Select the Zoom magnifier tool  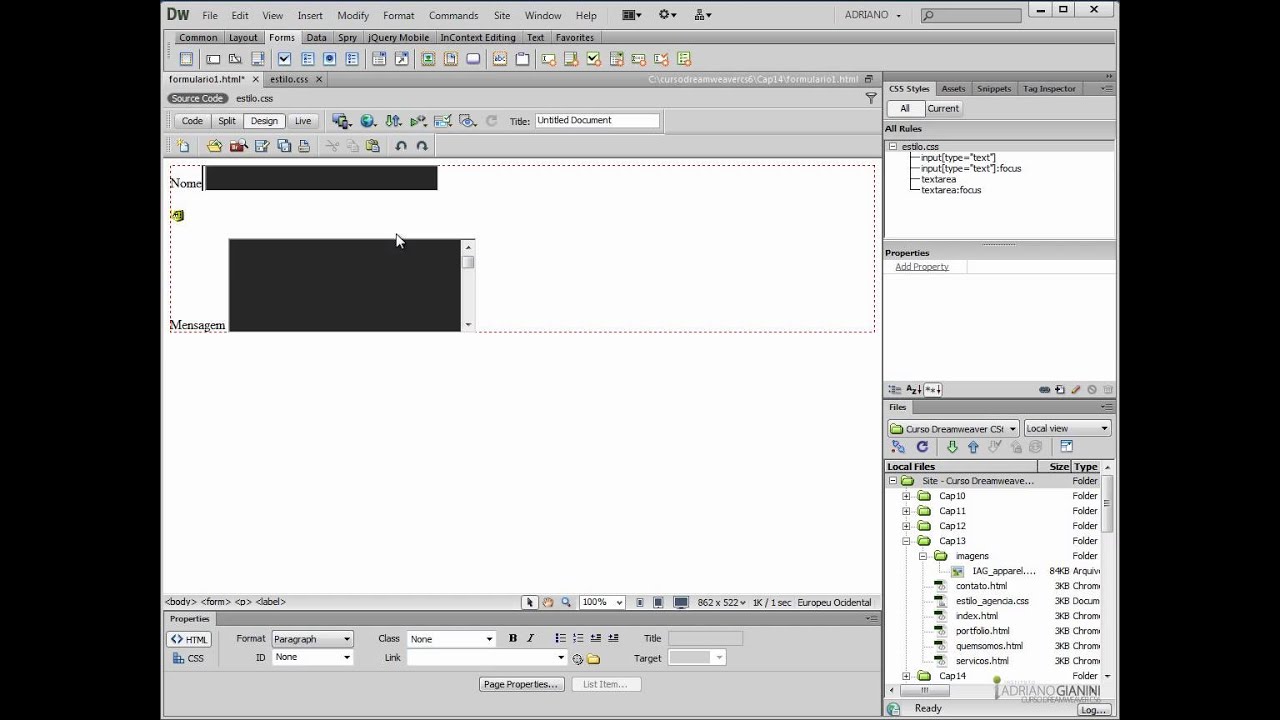point(566,602)
